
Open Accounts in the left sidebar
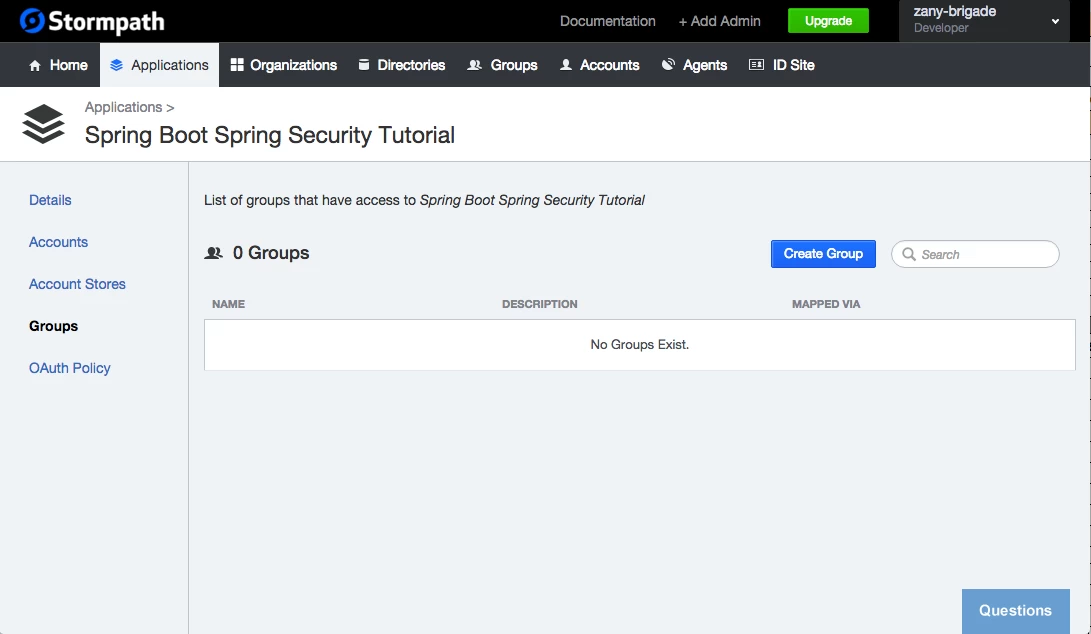(x=58, y=242)
